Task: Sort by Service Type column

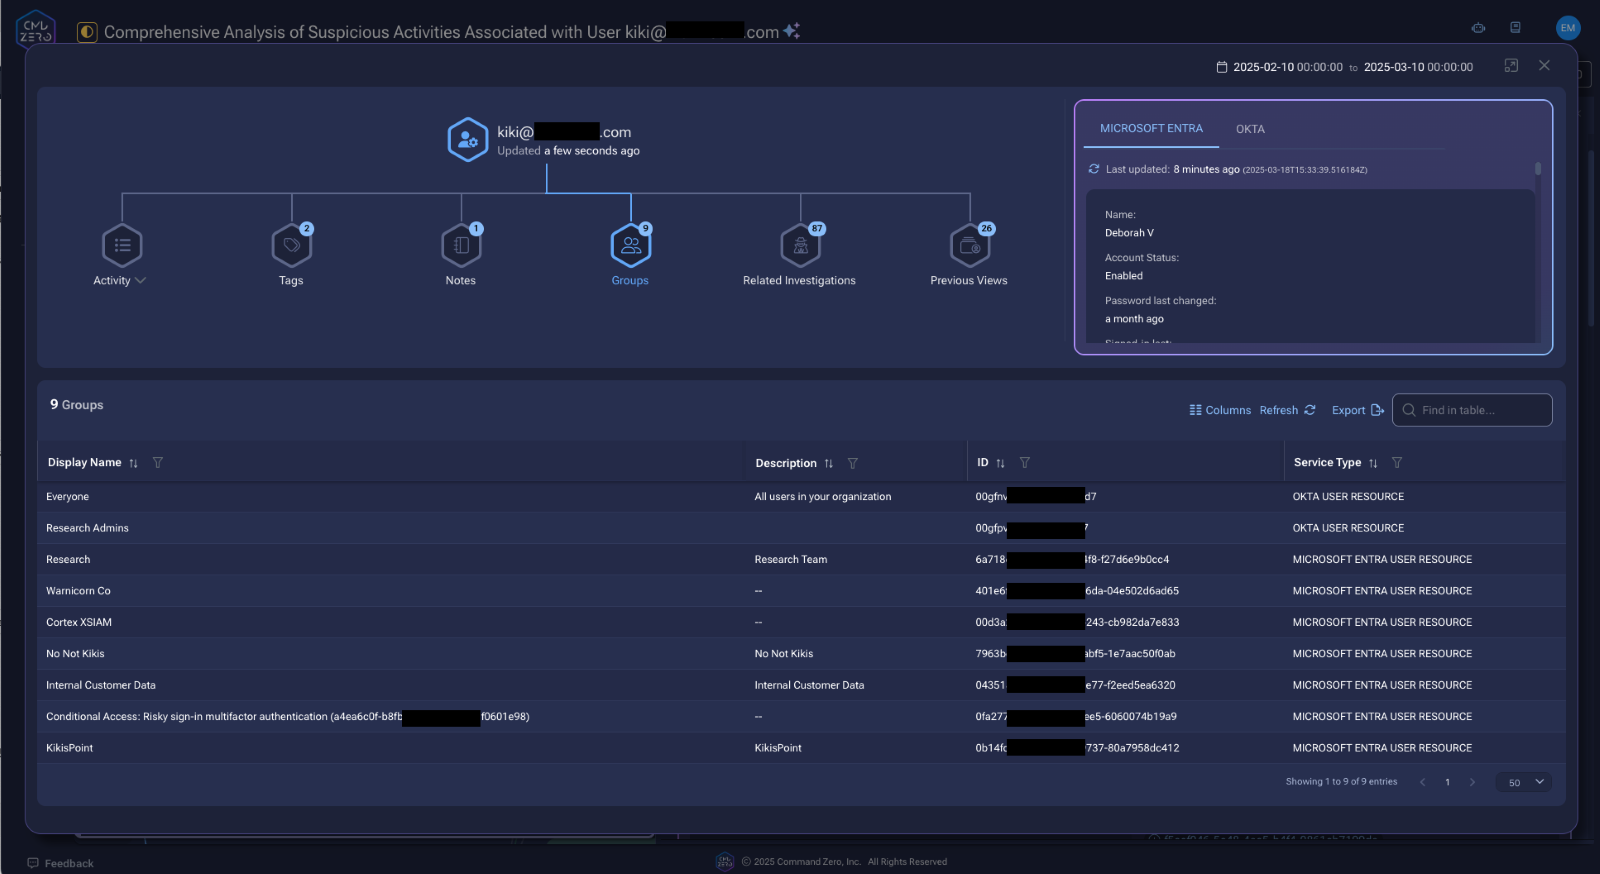Action: pyautogui.click(x=1373, y=463)
